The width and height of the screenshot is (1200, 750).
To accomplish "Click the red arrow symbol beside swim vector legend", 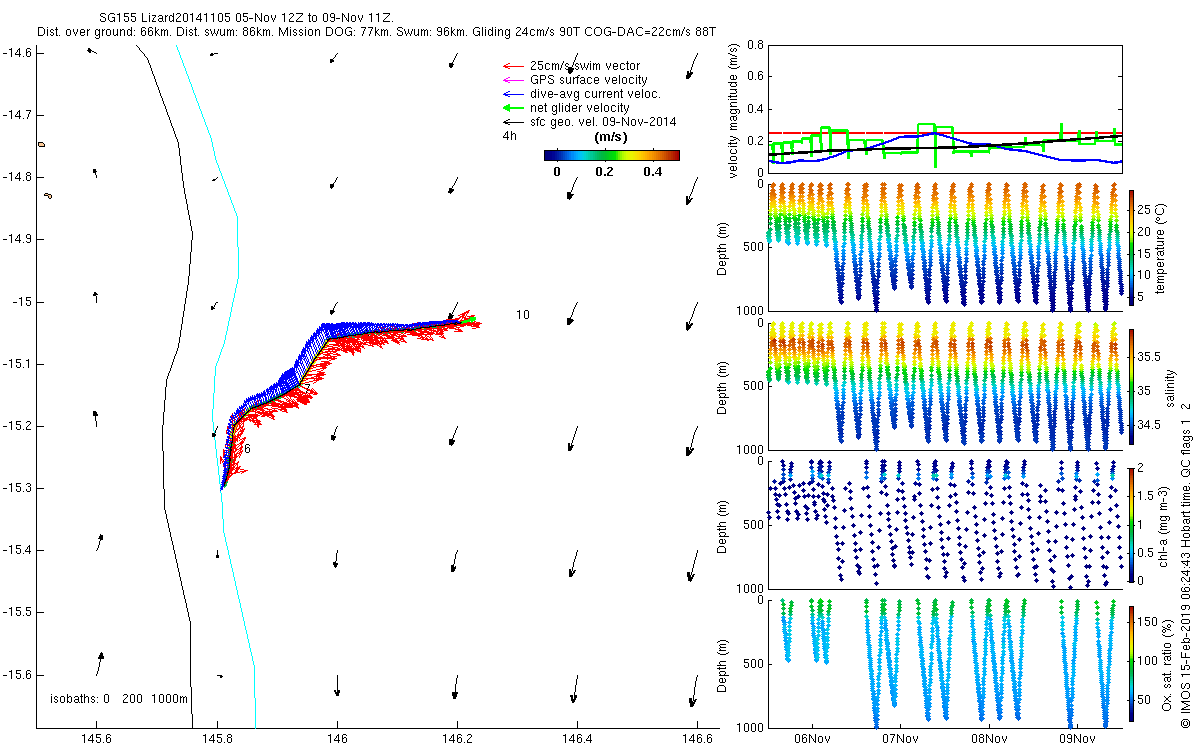I will pos(512,66).
